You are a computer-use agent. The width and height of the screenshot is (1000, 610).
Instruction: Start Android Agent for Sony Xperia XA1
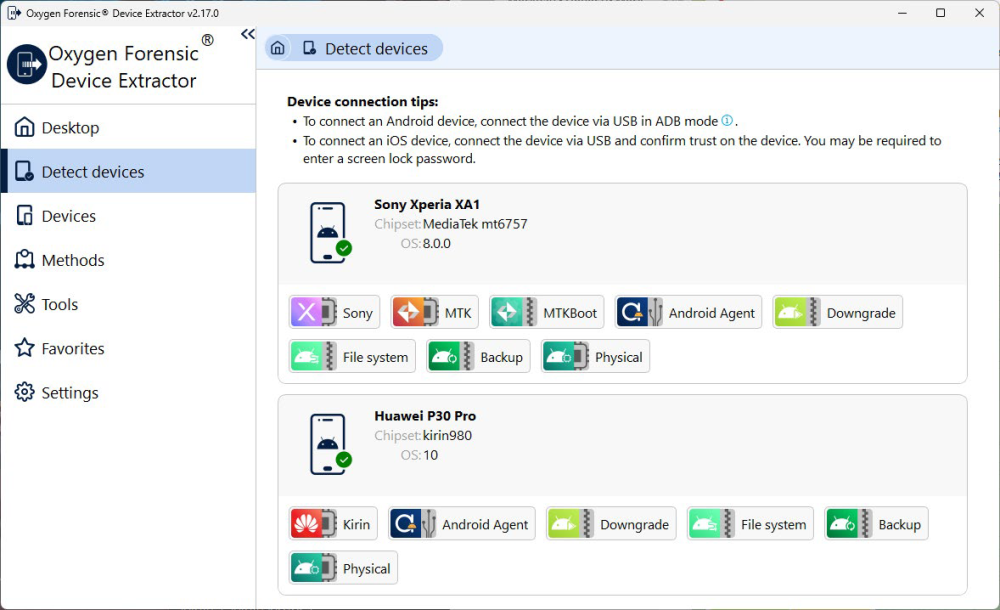[x=688, y=313]
